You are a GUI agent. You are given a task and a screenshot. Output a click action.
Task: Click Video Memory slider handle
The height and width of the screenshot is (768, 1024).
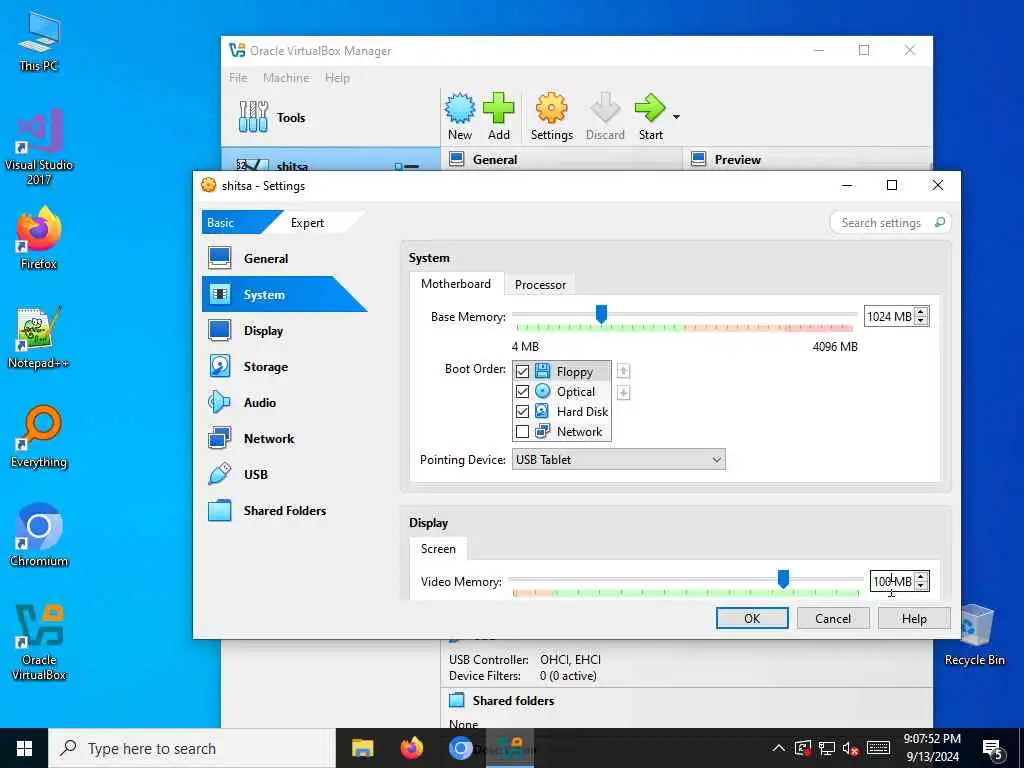(x=783, y=579)
